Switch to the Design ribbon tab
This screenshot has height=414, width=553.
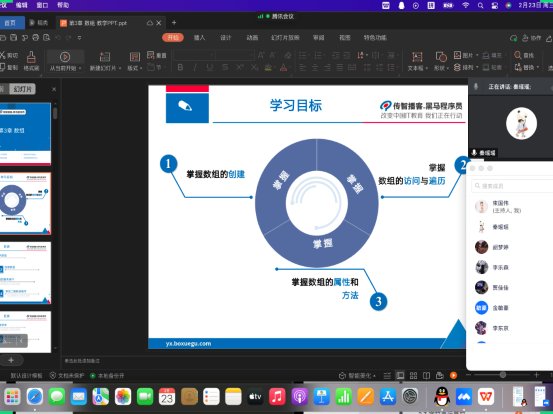[226, 38]
